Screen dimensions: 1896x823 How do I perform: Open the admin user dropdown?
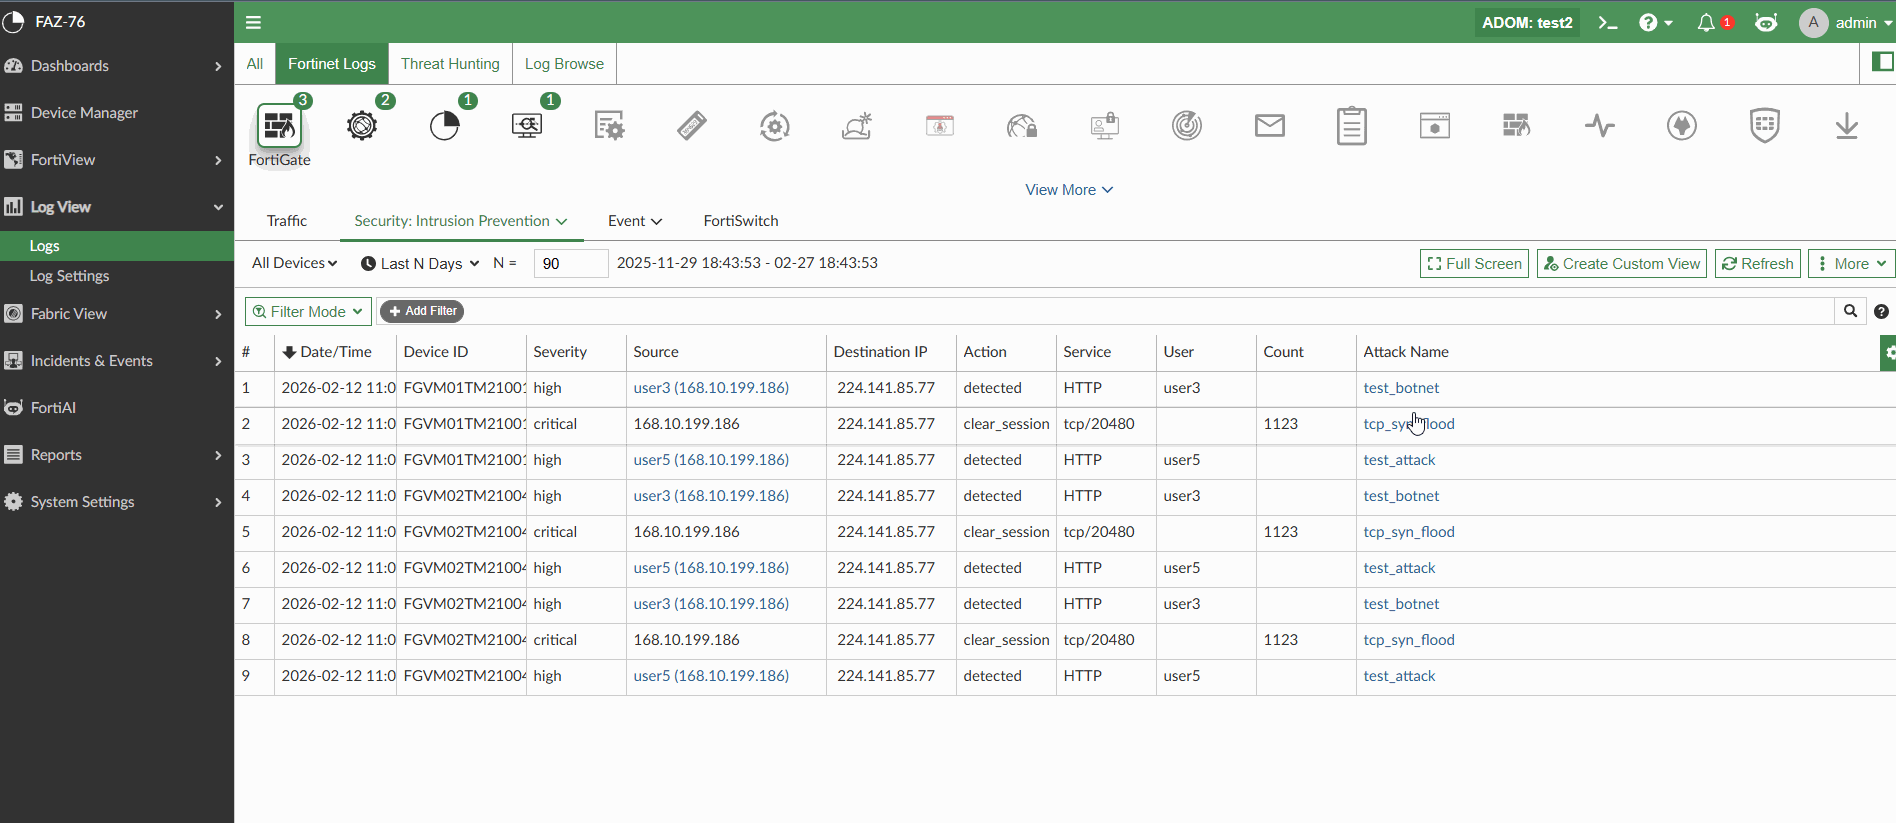[1846, 22]
